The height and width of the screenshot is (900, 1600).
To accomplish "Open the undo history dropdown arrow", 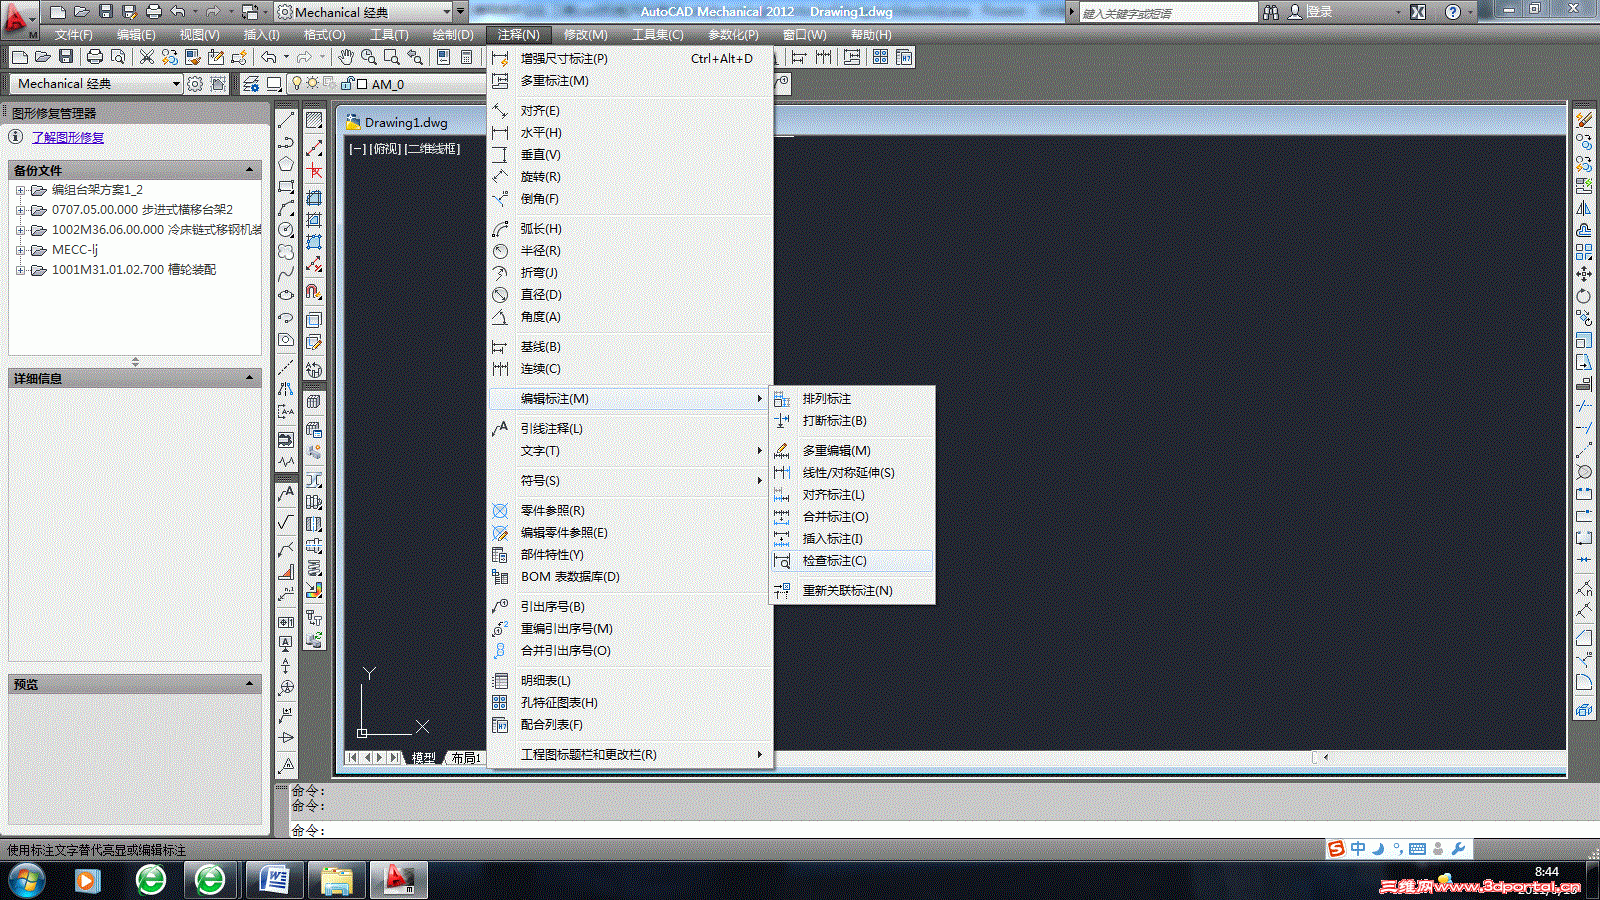I will [x=286, y=57].
